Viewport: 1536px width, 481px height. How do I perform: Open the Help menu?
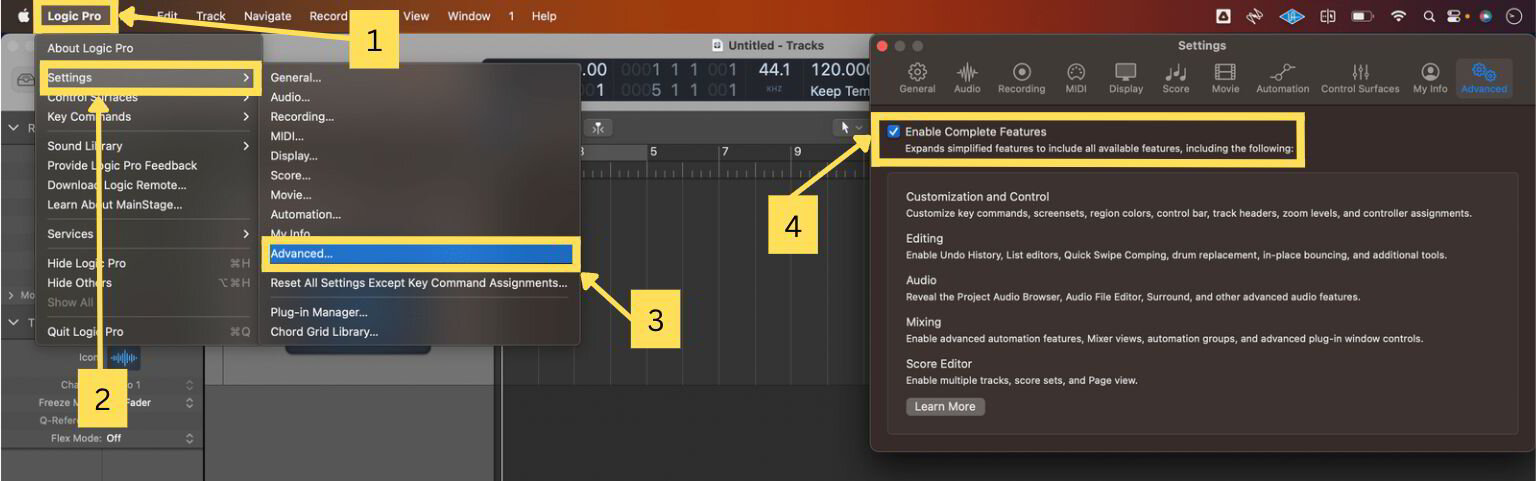[544, 16]
